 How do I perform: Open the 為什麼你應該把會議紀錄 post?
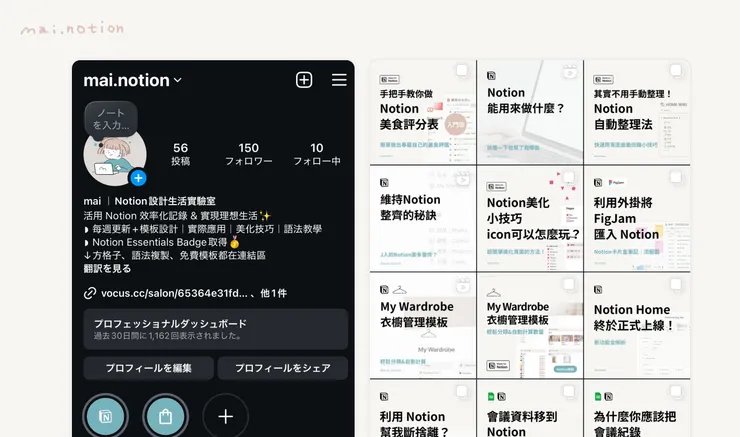click(637, 409)
